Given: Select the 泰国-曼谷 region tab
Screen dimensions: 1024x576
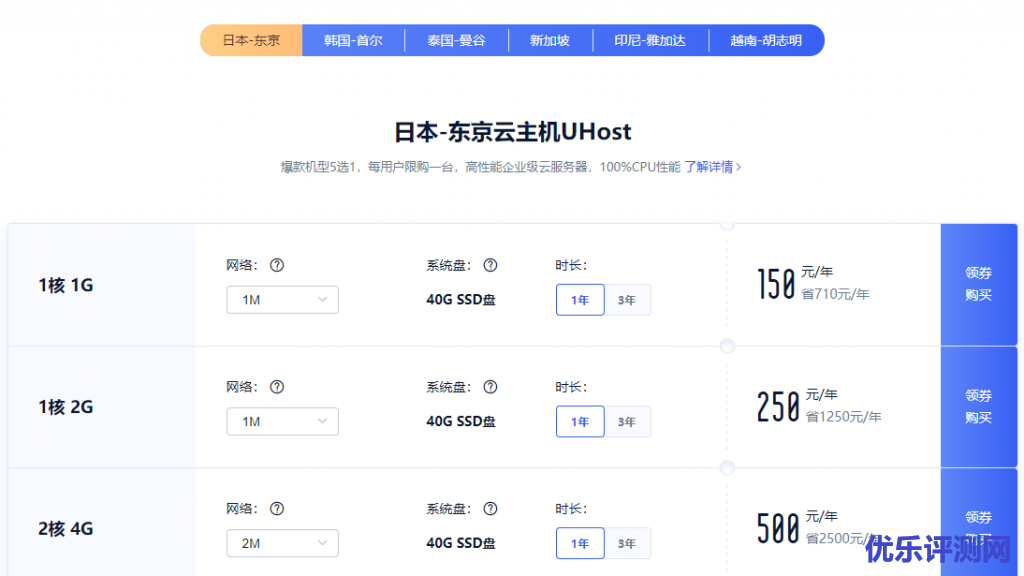Looking at the screenshot, I should pyautogui.click(x=456, y=41).
